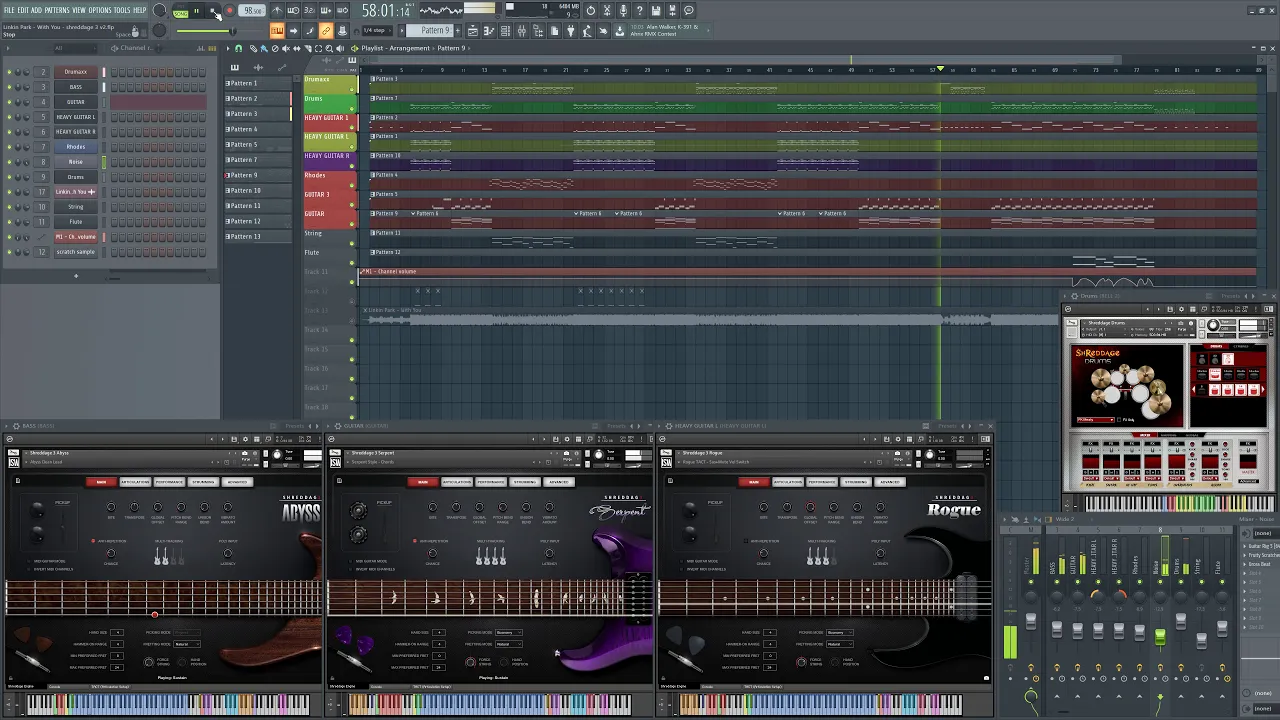Mute the BASS channel via its green LED
This screenshot has width=1280, height=720.
point(9,87)
